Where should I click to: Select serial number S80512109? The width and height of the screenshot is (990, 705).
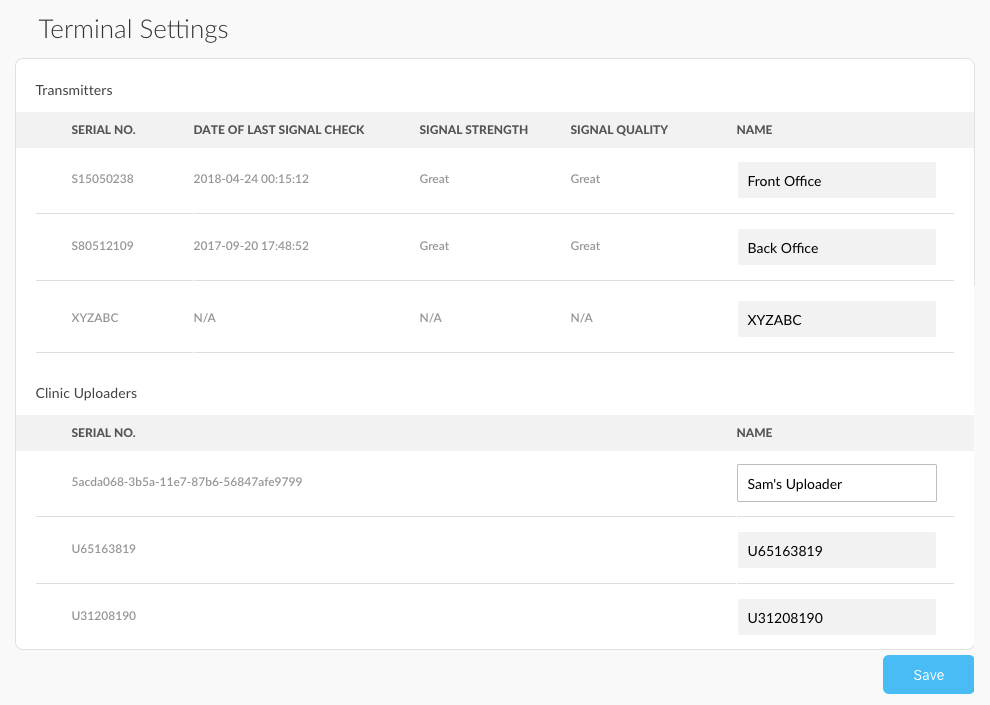pyautogui.click(x=102, y=246)
